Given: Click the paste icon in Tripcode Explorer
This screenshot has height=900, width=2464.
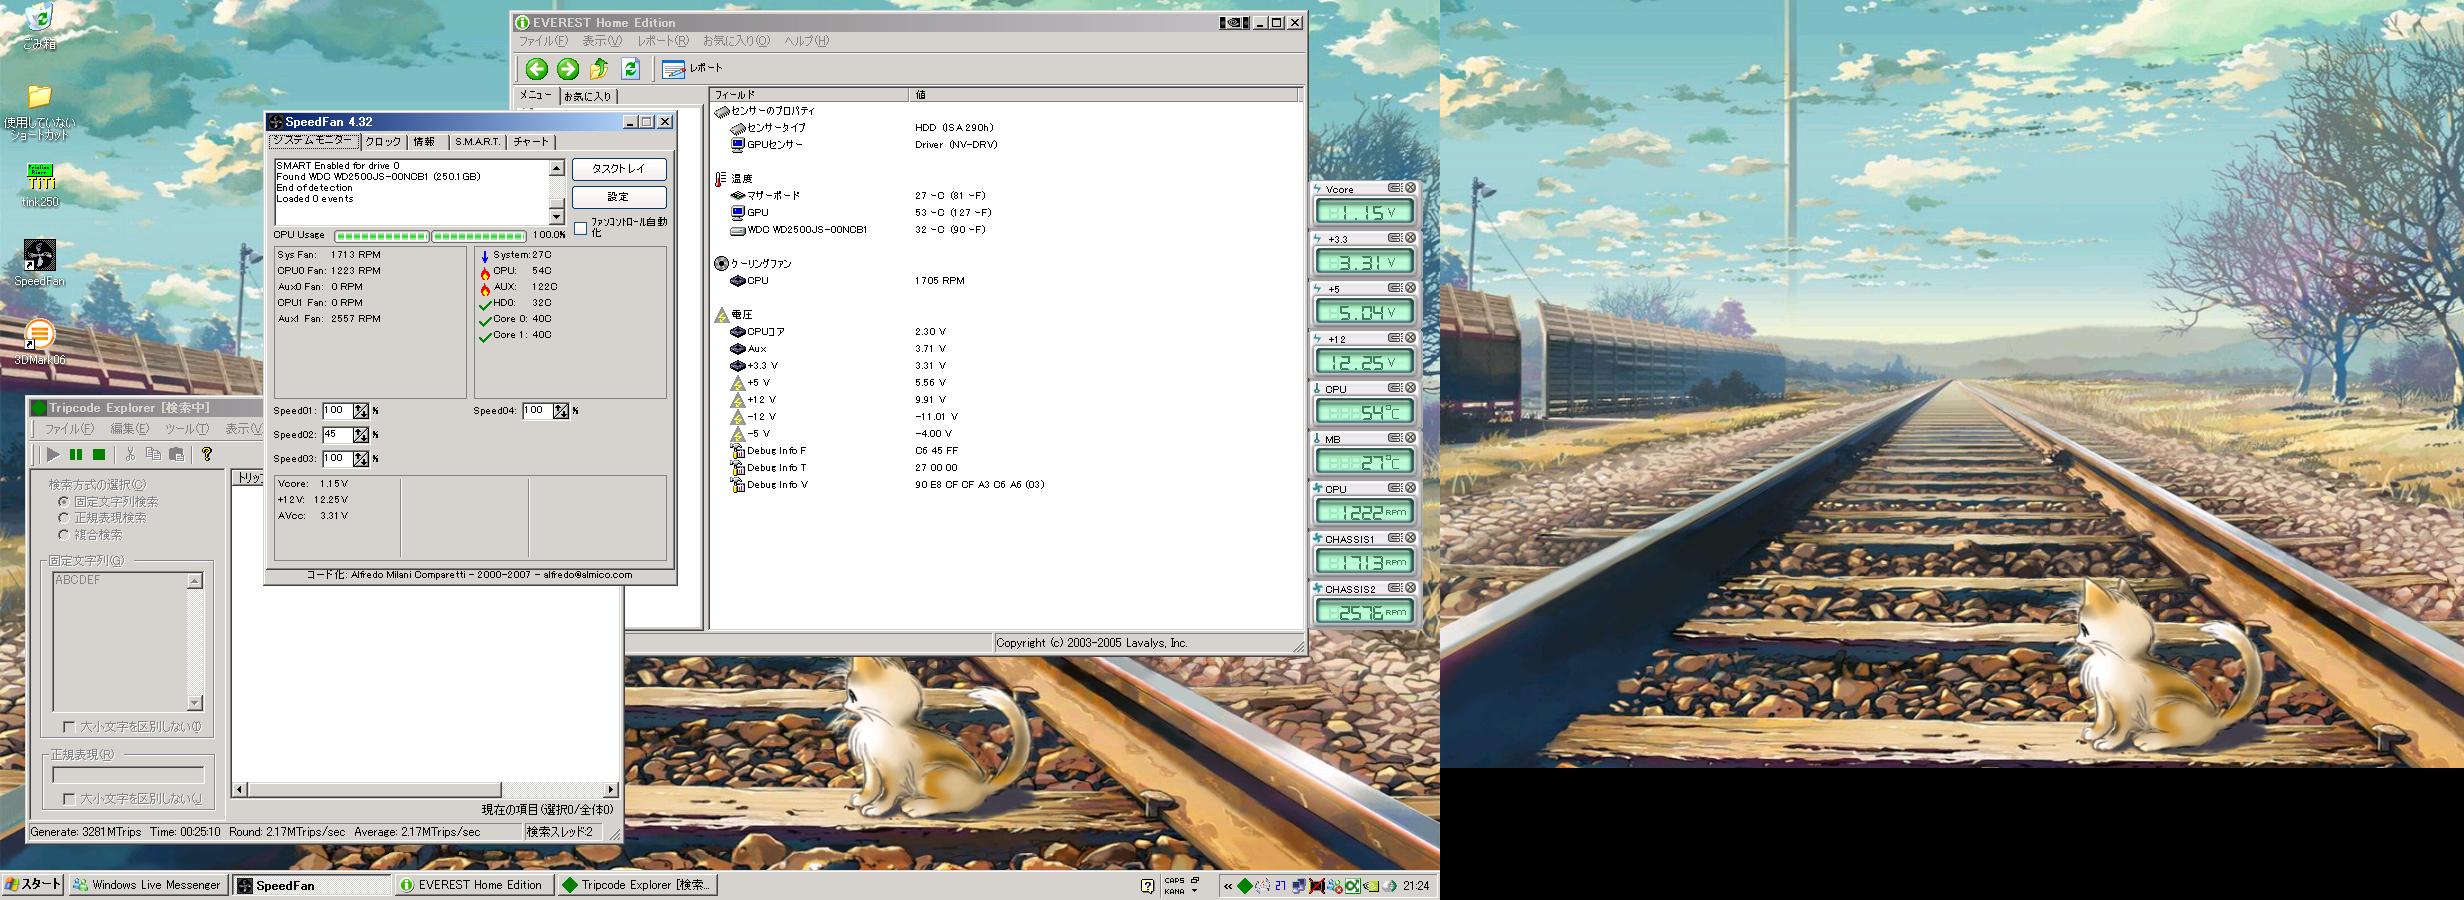Looking at the screenshot, I should pos(176,454).
